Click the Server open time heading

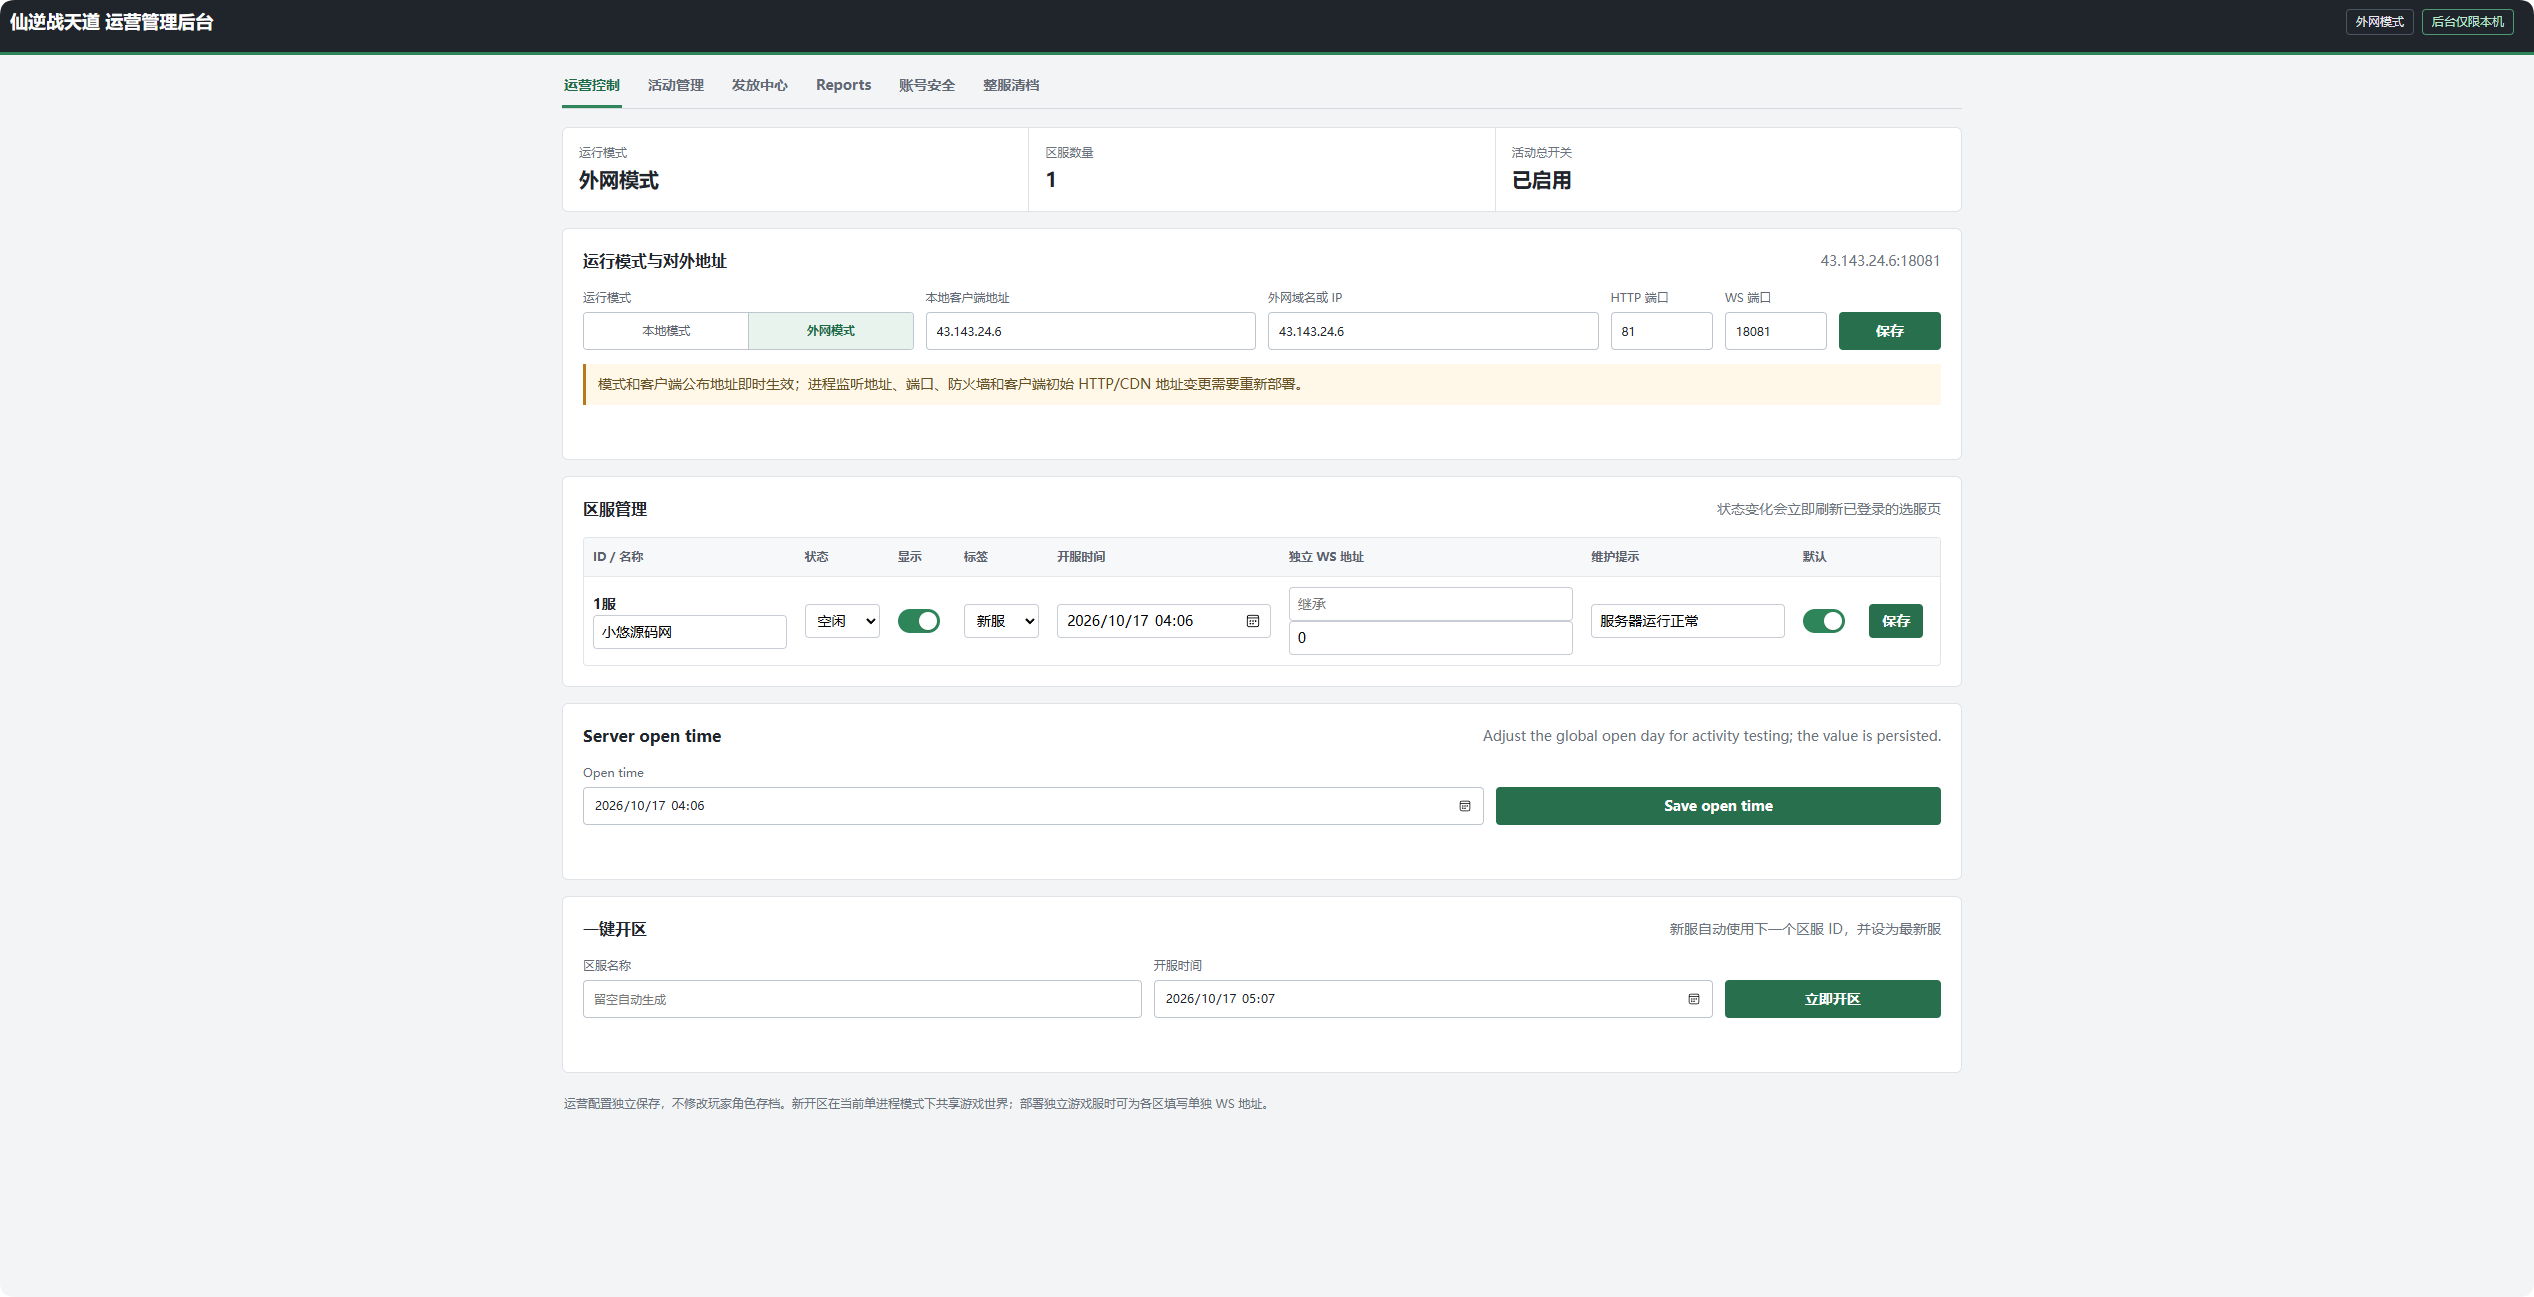click(652, 736)
